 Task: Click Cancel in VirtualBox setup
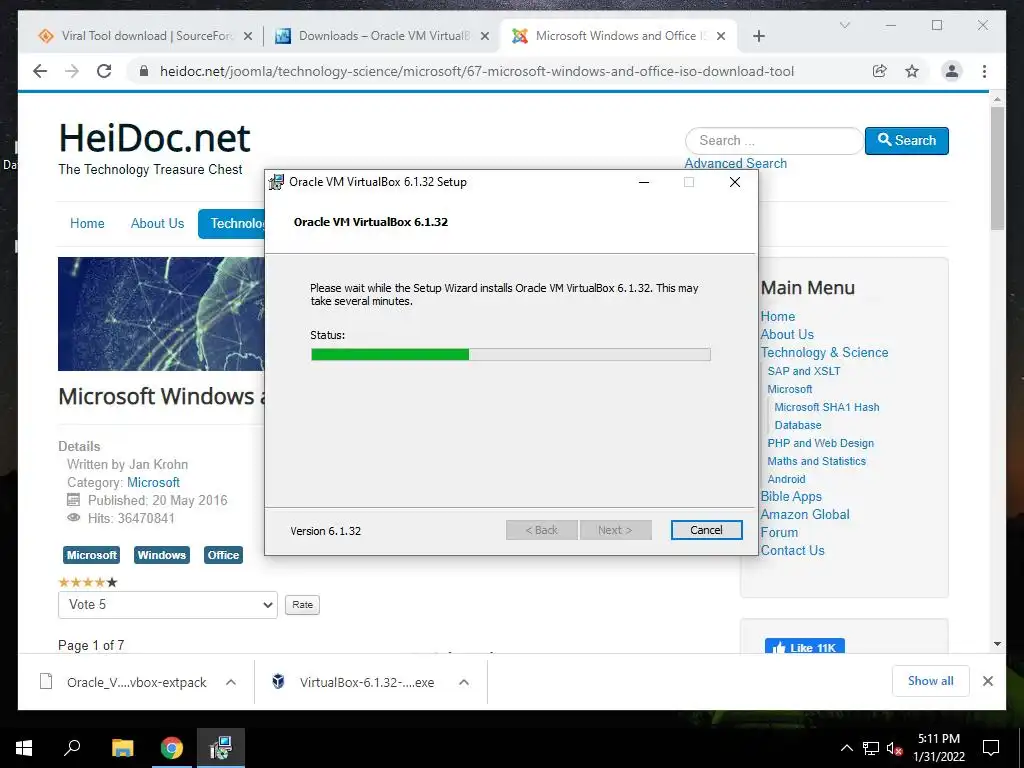click(x=707, y=530)
